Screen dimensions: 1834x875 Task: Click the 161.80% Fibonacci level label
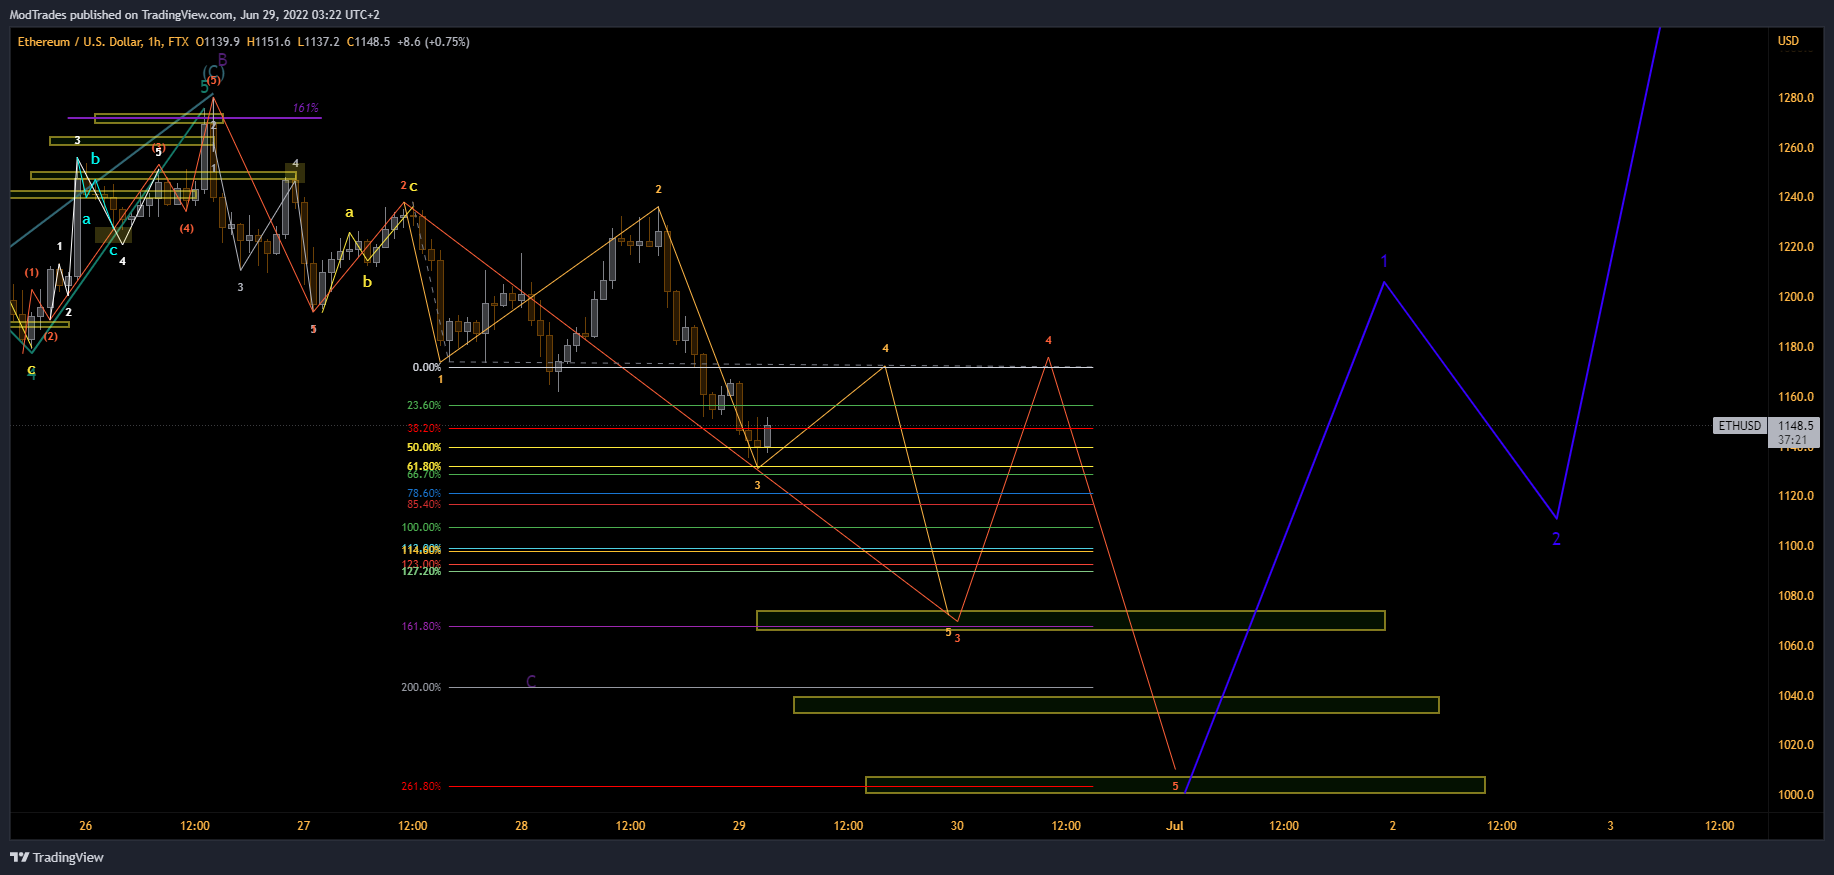pos(421,626)
